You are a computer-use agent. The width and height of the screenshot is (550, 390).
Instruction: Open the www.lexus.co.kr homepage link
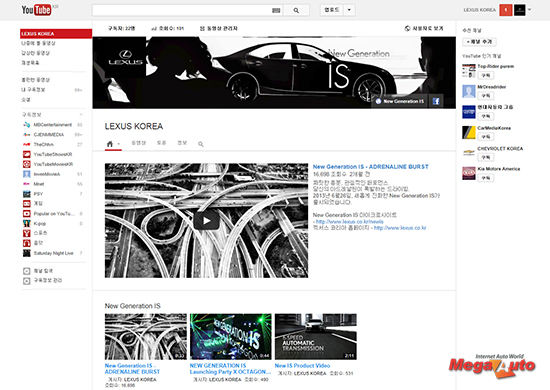tap(400, 228)
